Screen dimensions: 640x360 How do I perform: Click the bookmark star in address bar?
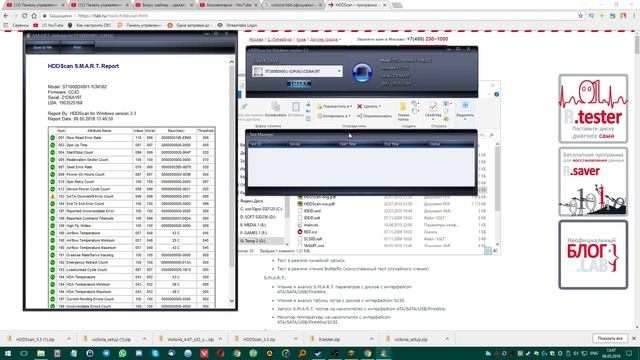click(580, 16)
